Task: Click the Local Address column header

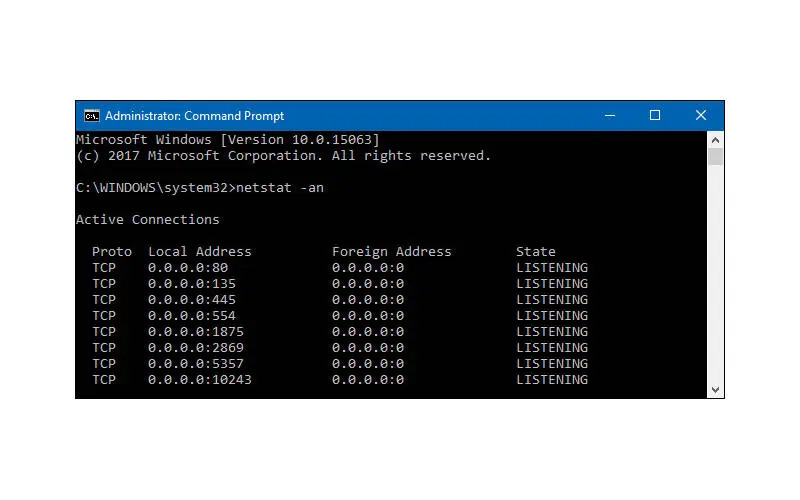Action: [200, 252]
